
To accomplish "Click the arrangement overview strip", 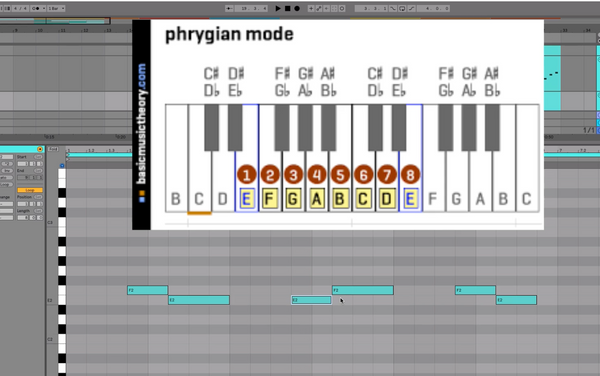I will tap(55, 21).
